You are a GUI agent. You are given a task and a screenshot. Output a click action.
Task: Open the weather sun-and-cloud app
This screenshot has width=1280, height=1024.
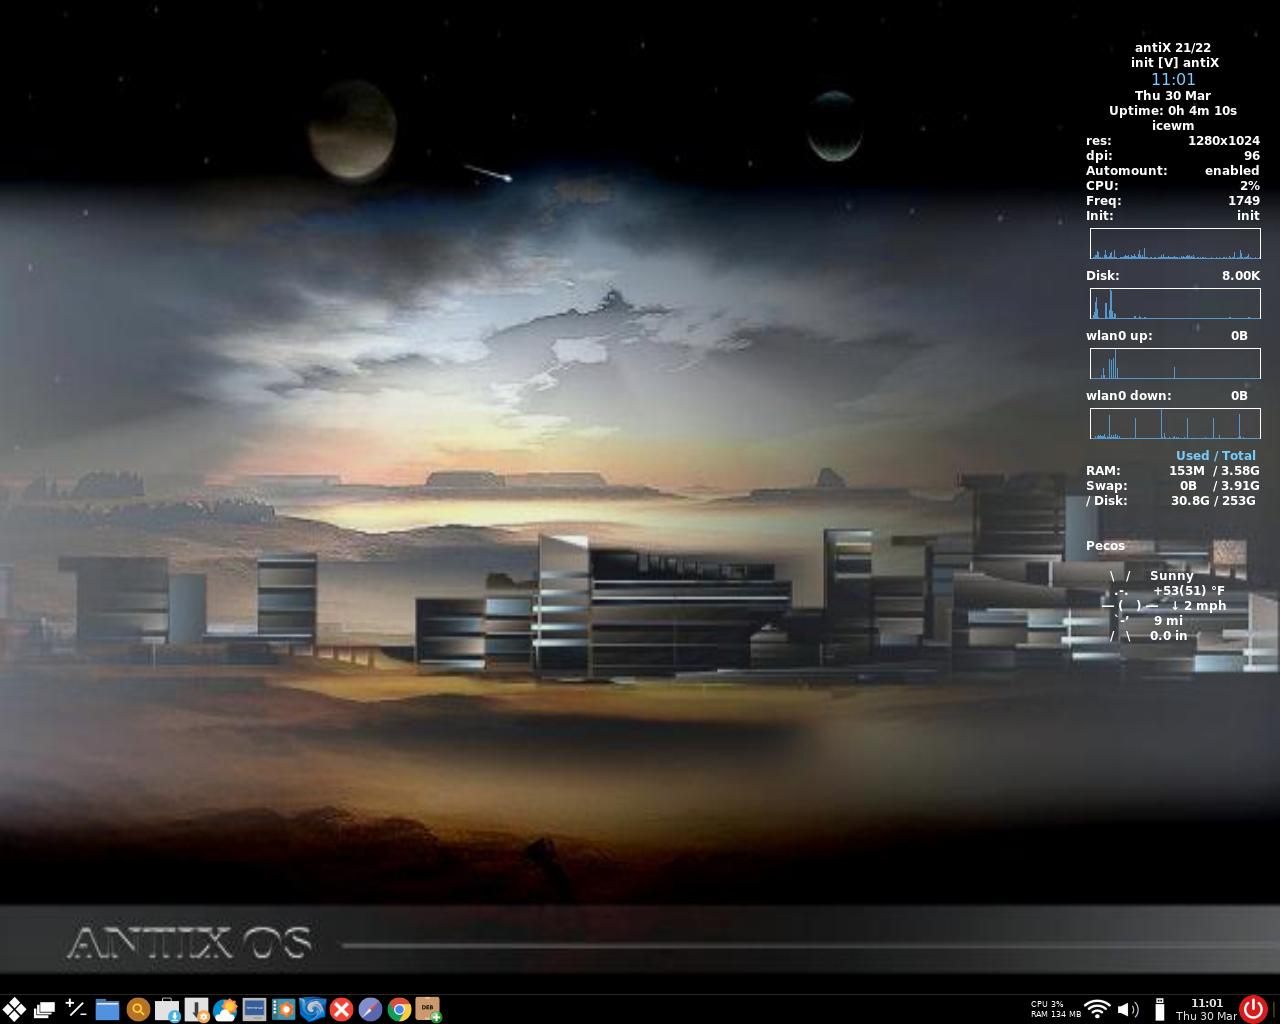225,1009
